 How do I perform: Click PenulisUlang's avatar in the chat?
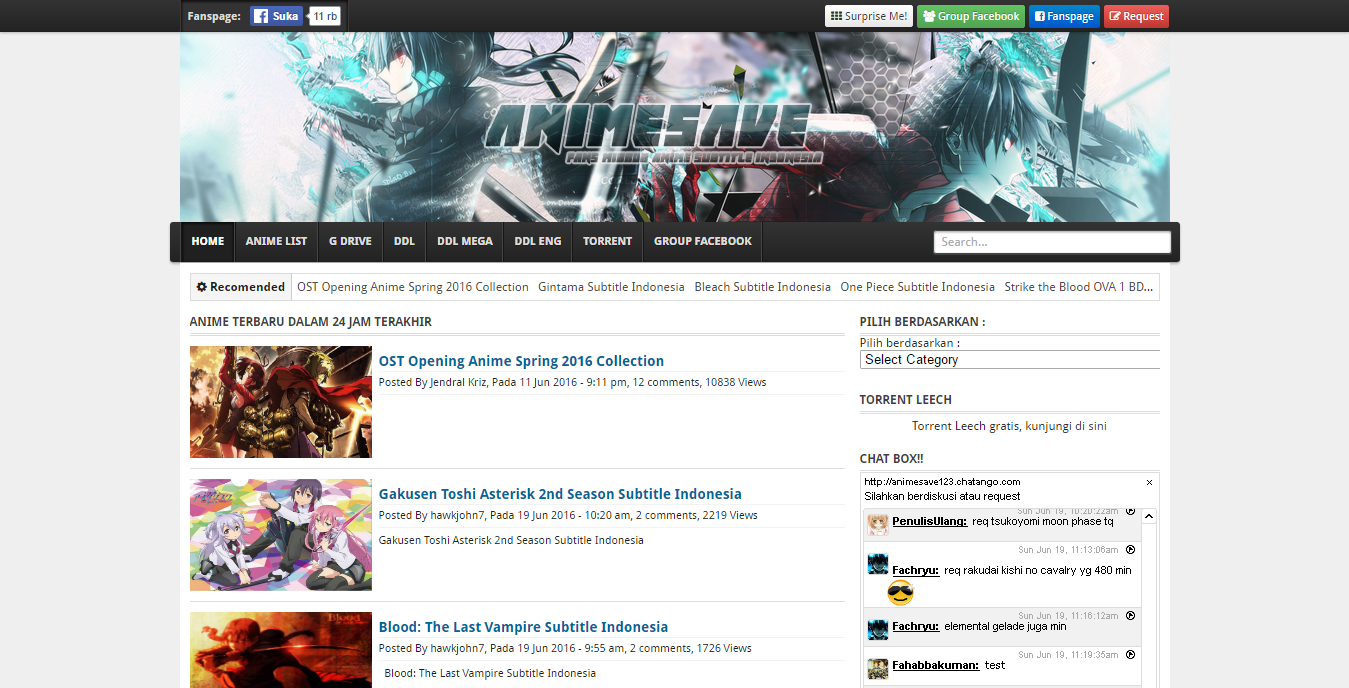tap(877, 525)
